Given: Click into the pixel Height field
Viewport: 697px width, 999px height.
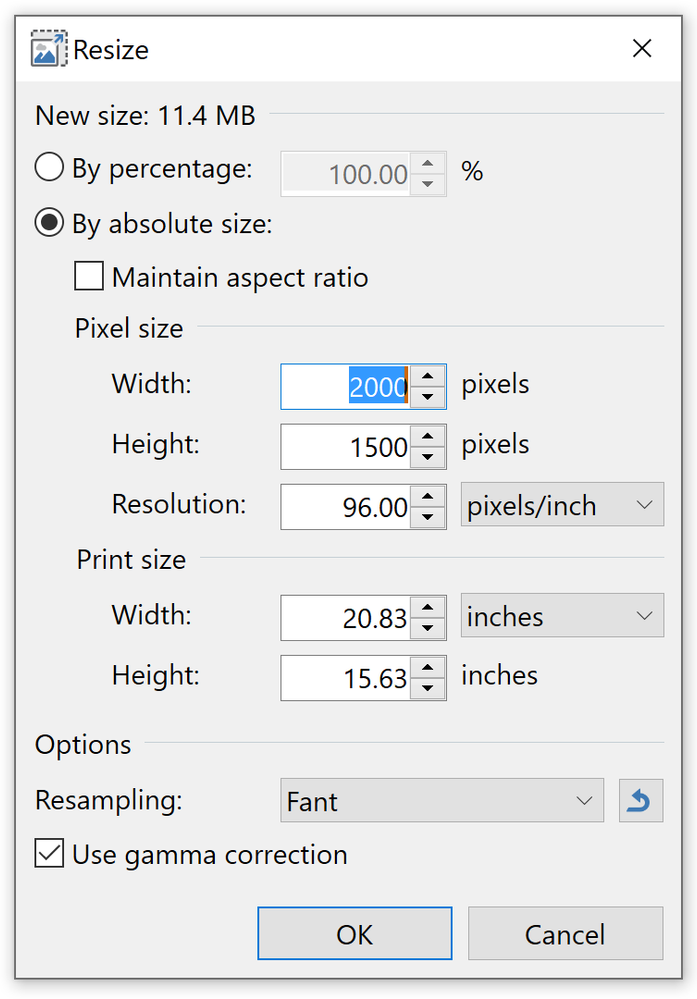Looking at the screenshot, I should pyautogui.click(x=345, y=447).
